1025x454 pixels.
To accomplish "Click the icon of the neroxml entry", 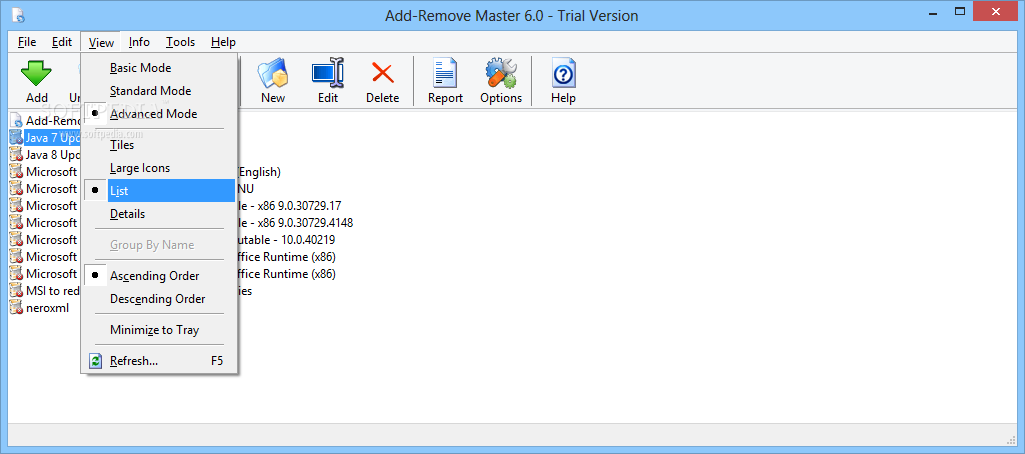I will [16, 308].
